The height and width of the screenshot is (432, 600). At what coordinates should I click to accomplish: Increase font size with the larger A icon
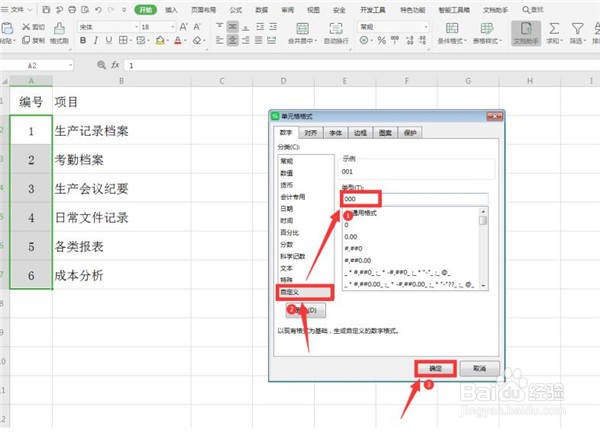(x=184, y=27)
